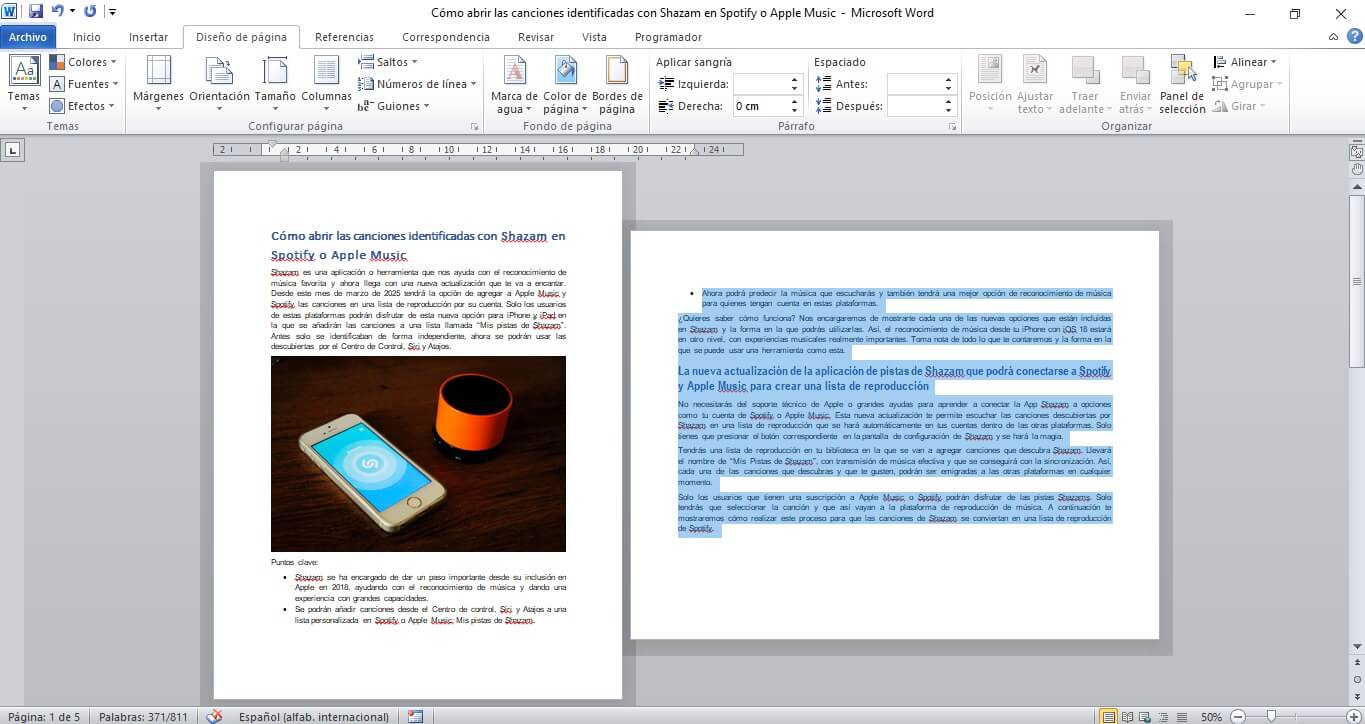Click the Undo arrow icon
Screen dimensions: 1365x724
(x=58, y=12)
